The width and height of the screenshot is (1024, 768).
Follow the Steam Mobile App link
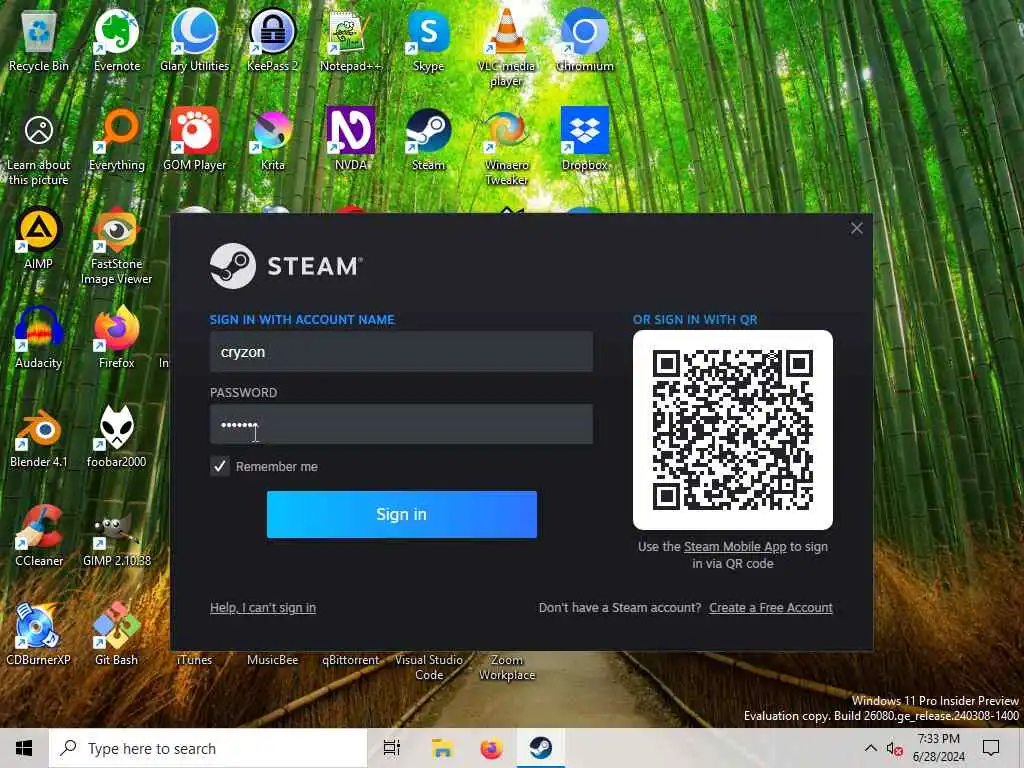click(735, 547)
